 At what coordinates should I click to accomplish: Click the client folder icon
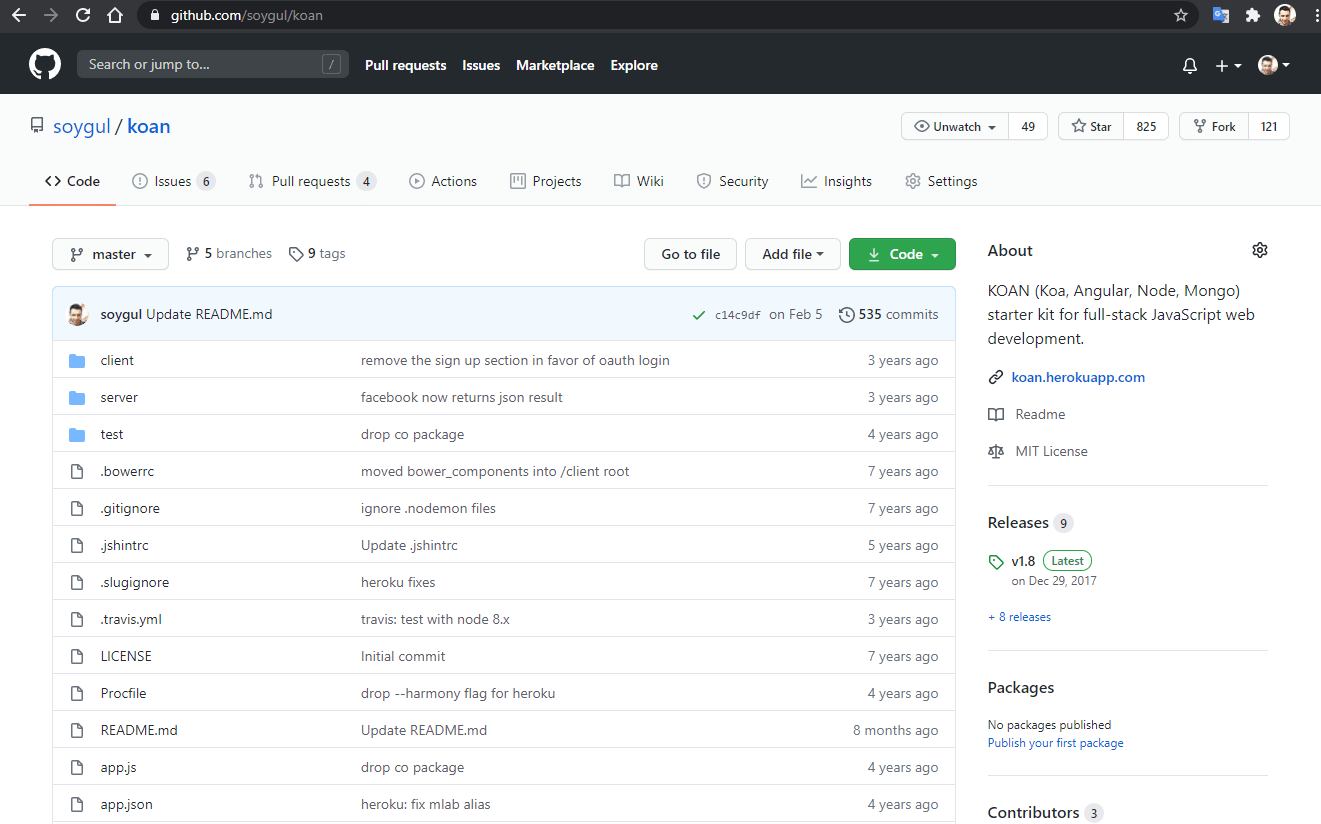coord(77,360)
